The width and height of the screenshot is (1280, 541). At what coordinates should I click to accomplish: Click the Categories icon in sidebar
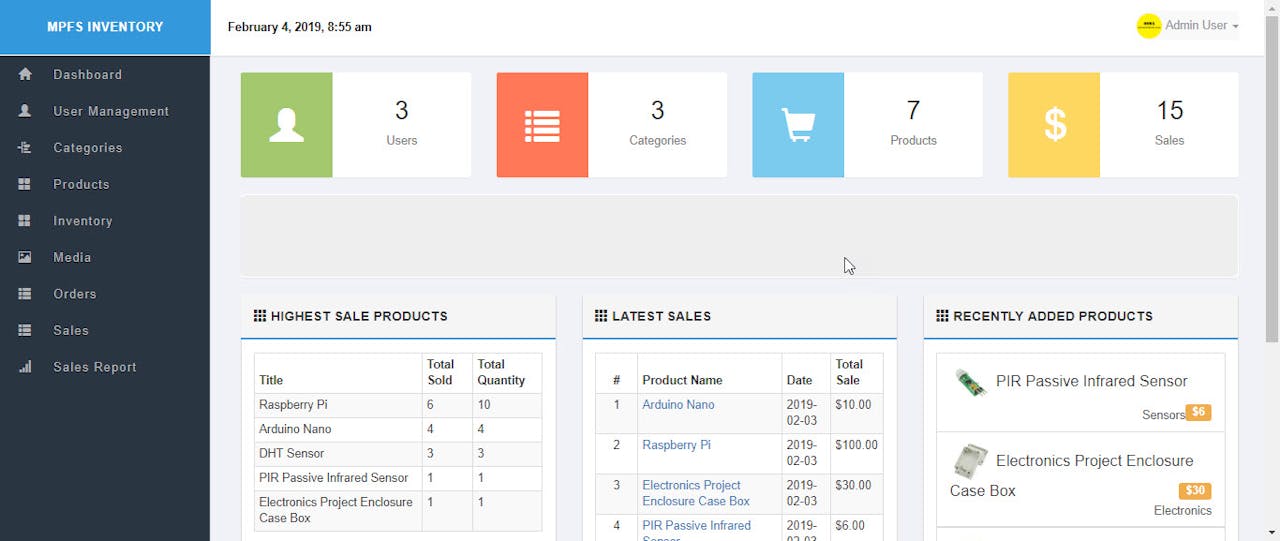point(25,148)
